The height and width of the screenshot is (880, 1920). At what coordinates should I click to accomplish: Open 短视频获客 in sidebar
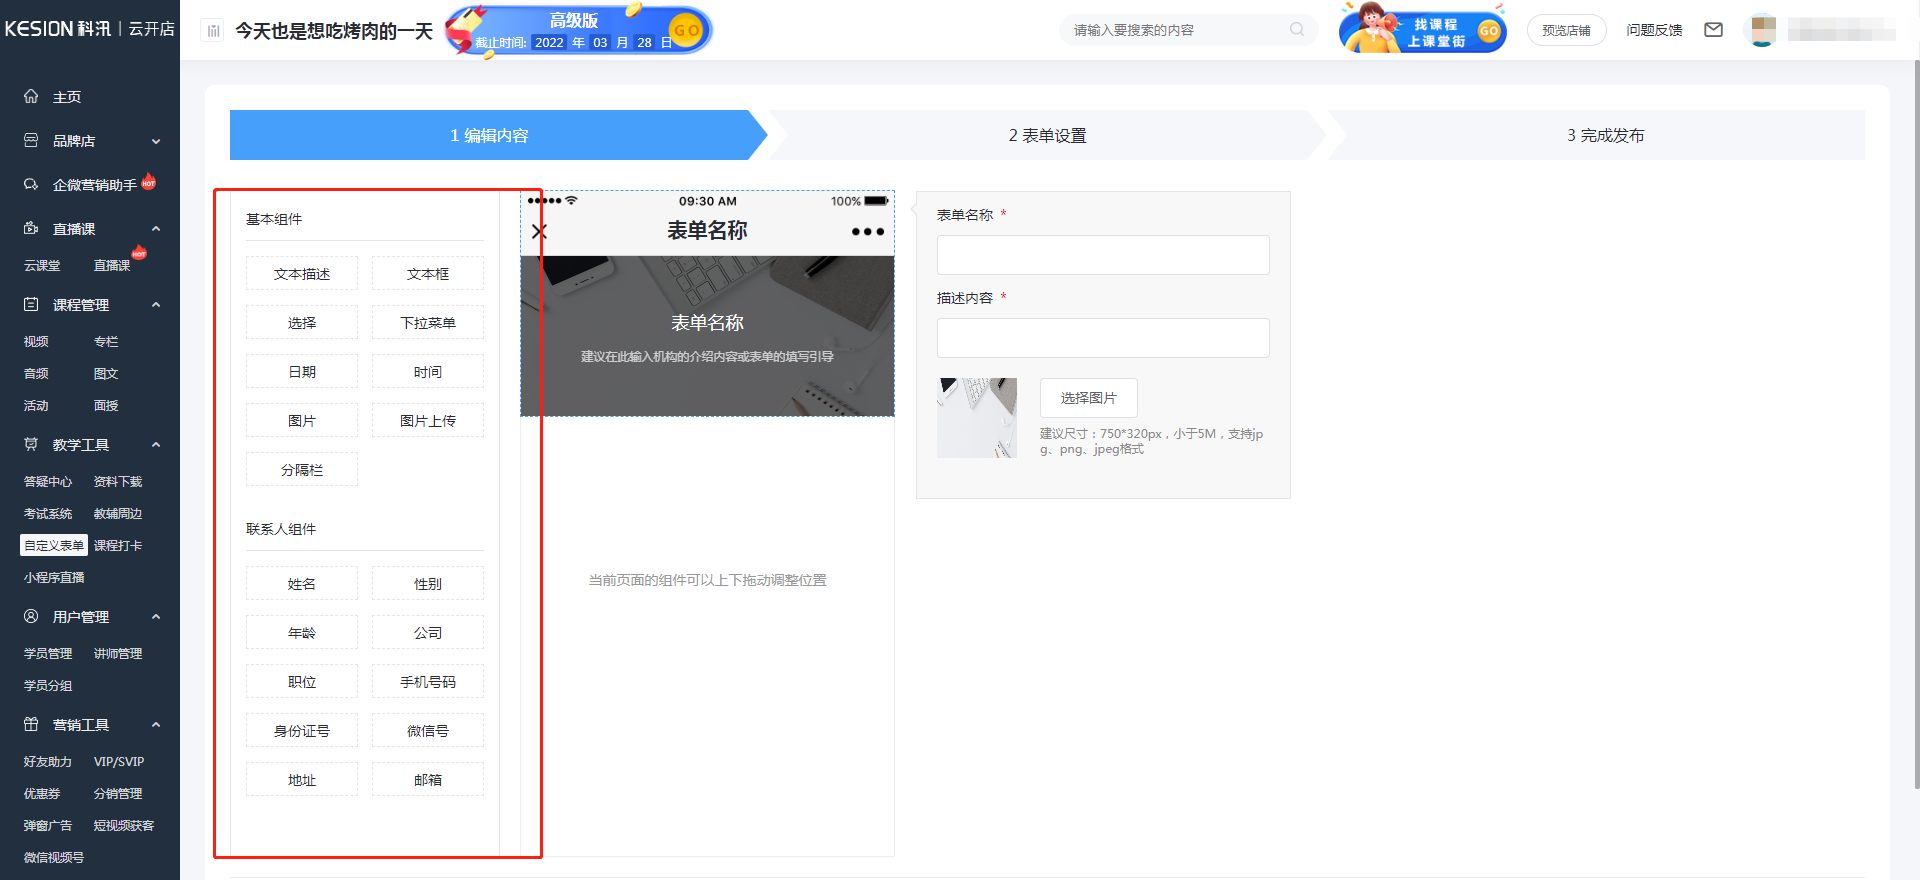click(124, 826)
